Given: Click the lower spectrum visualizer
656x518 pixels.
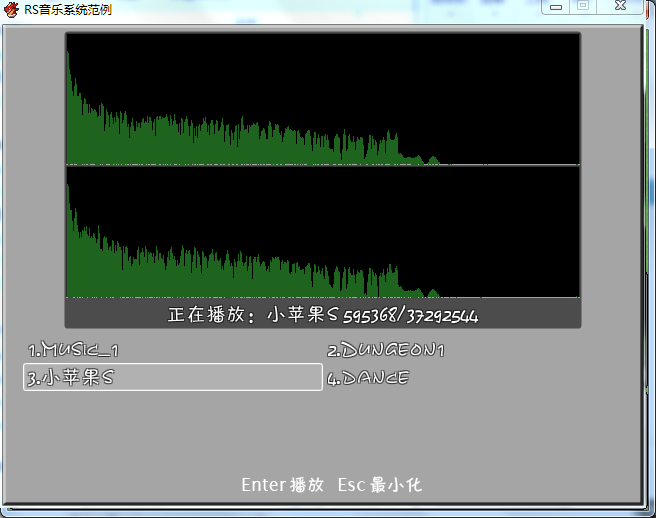Looking at the screenshot, I should click(323, 232).
